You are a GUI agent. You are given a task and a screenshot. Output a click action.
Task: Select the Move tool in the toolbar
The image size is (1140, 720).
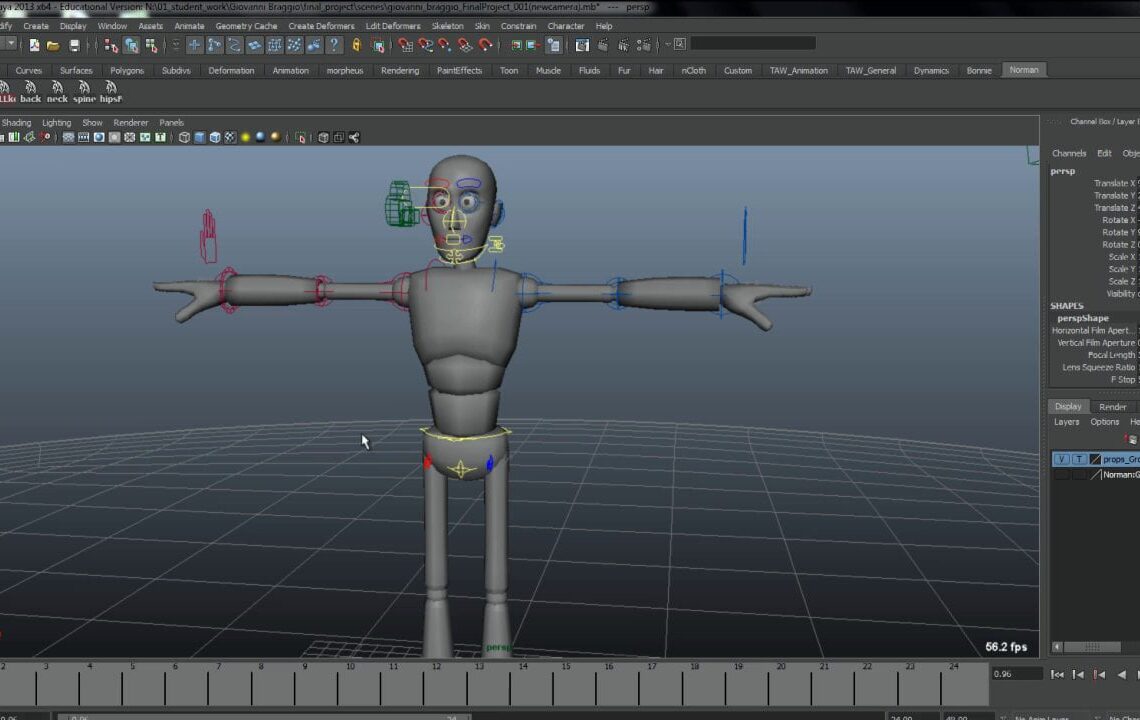pyautogui.click(x=196, y=45)
